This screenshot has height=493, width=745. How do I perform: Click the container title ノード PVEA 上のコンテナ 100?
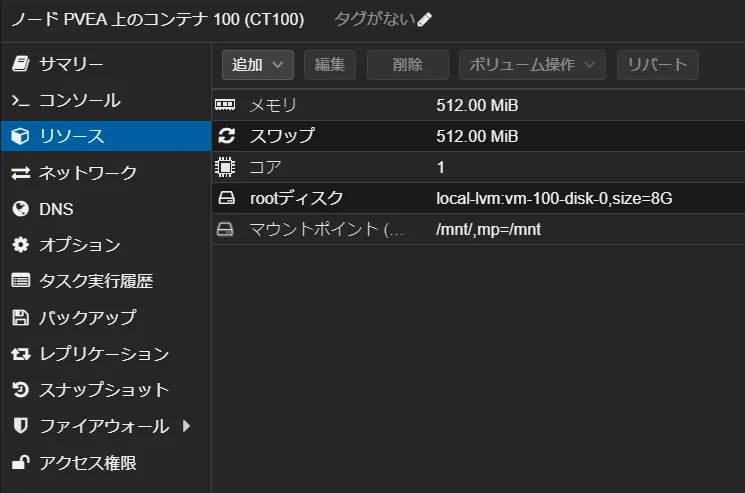[x=158, y=19]
